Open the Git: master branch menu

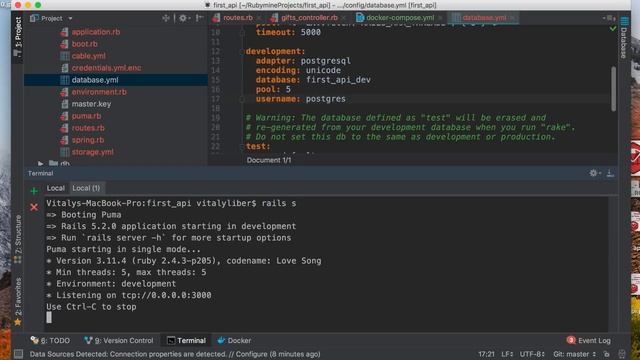click(574, 354)
